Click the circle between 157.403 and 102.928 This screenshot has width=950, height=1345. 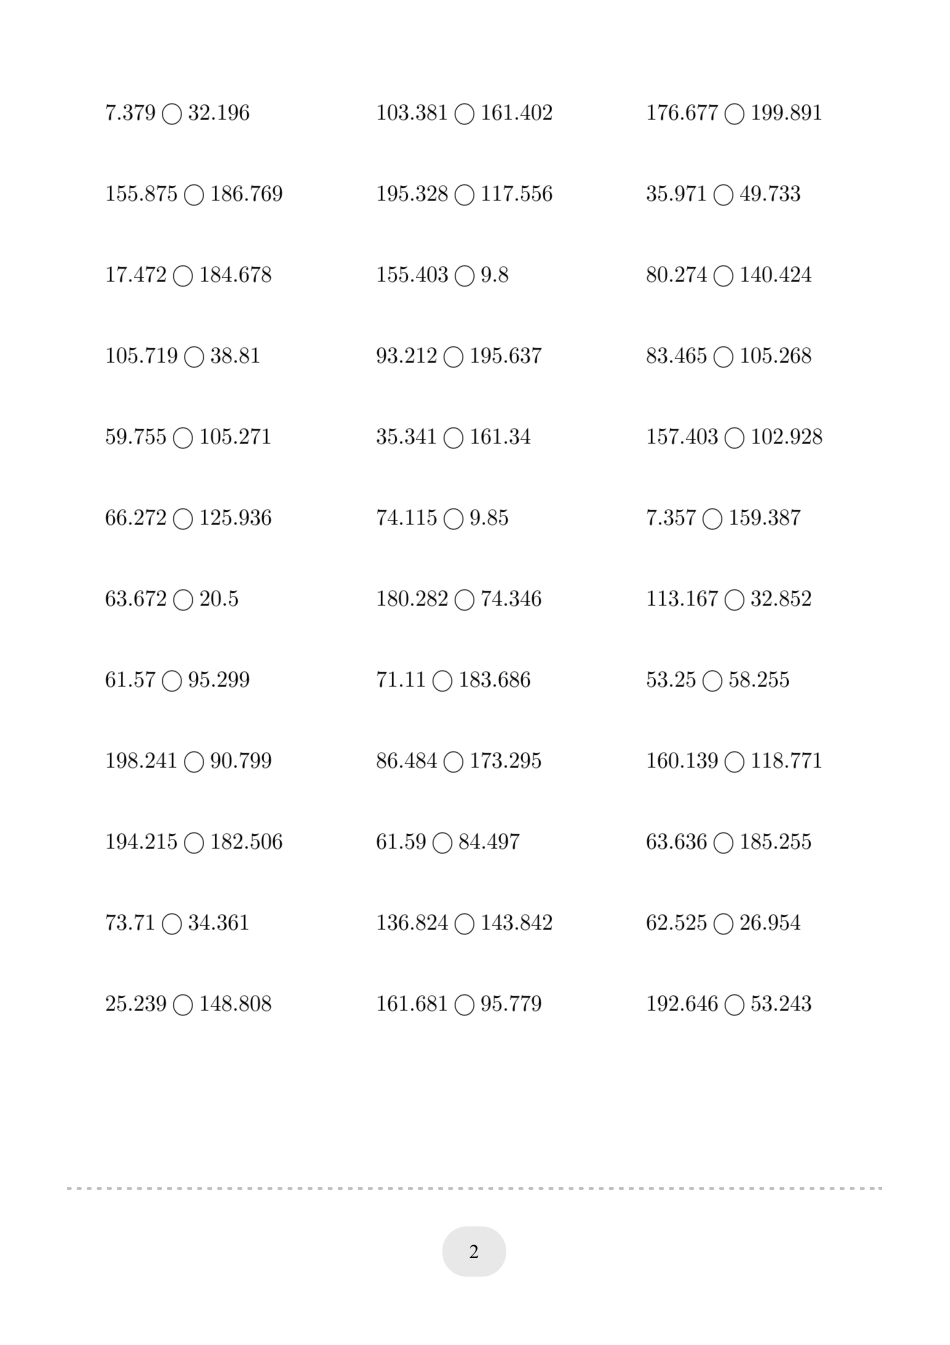(734, 438)
